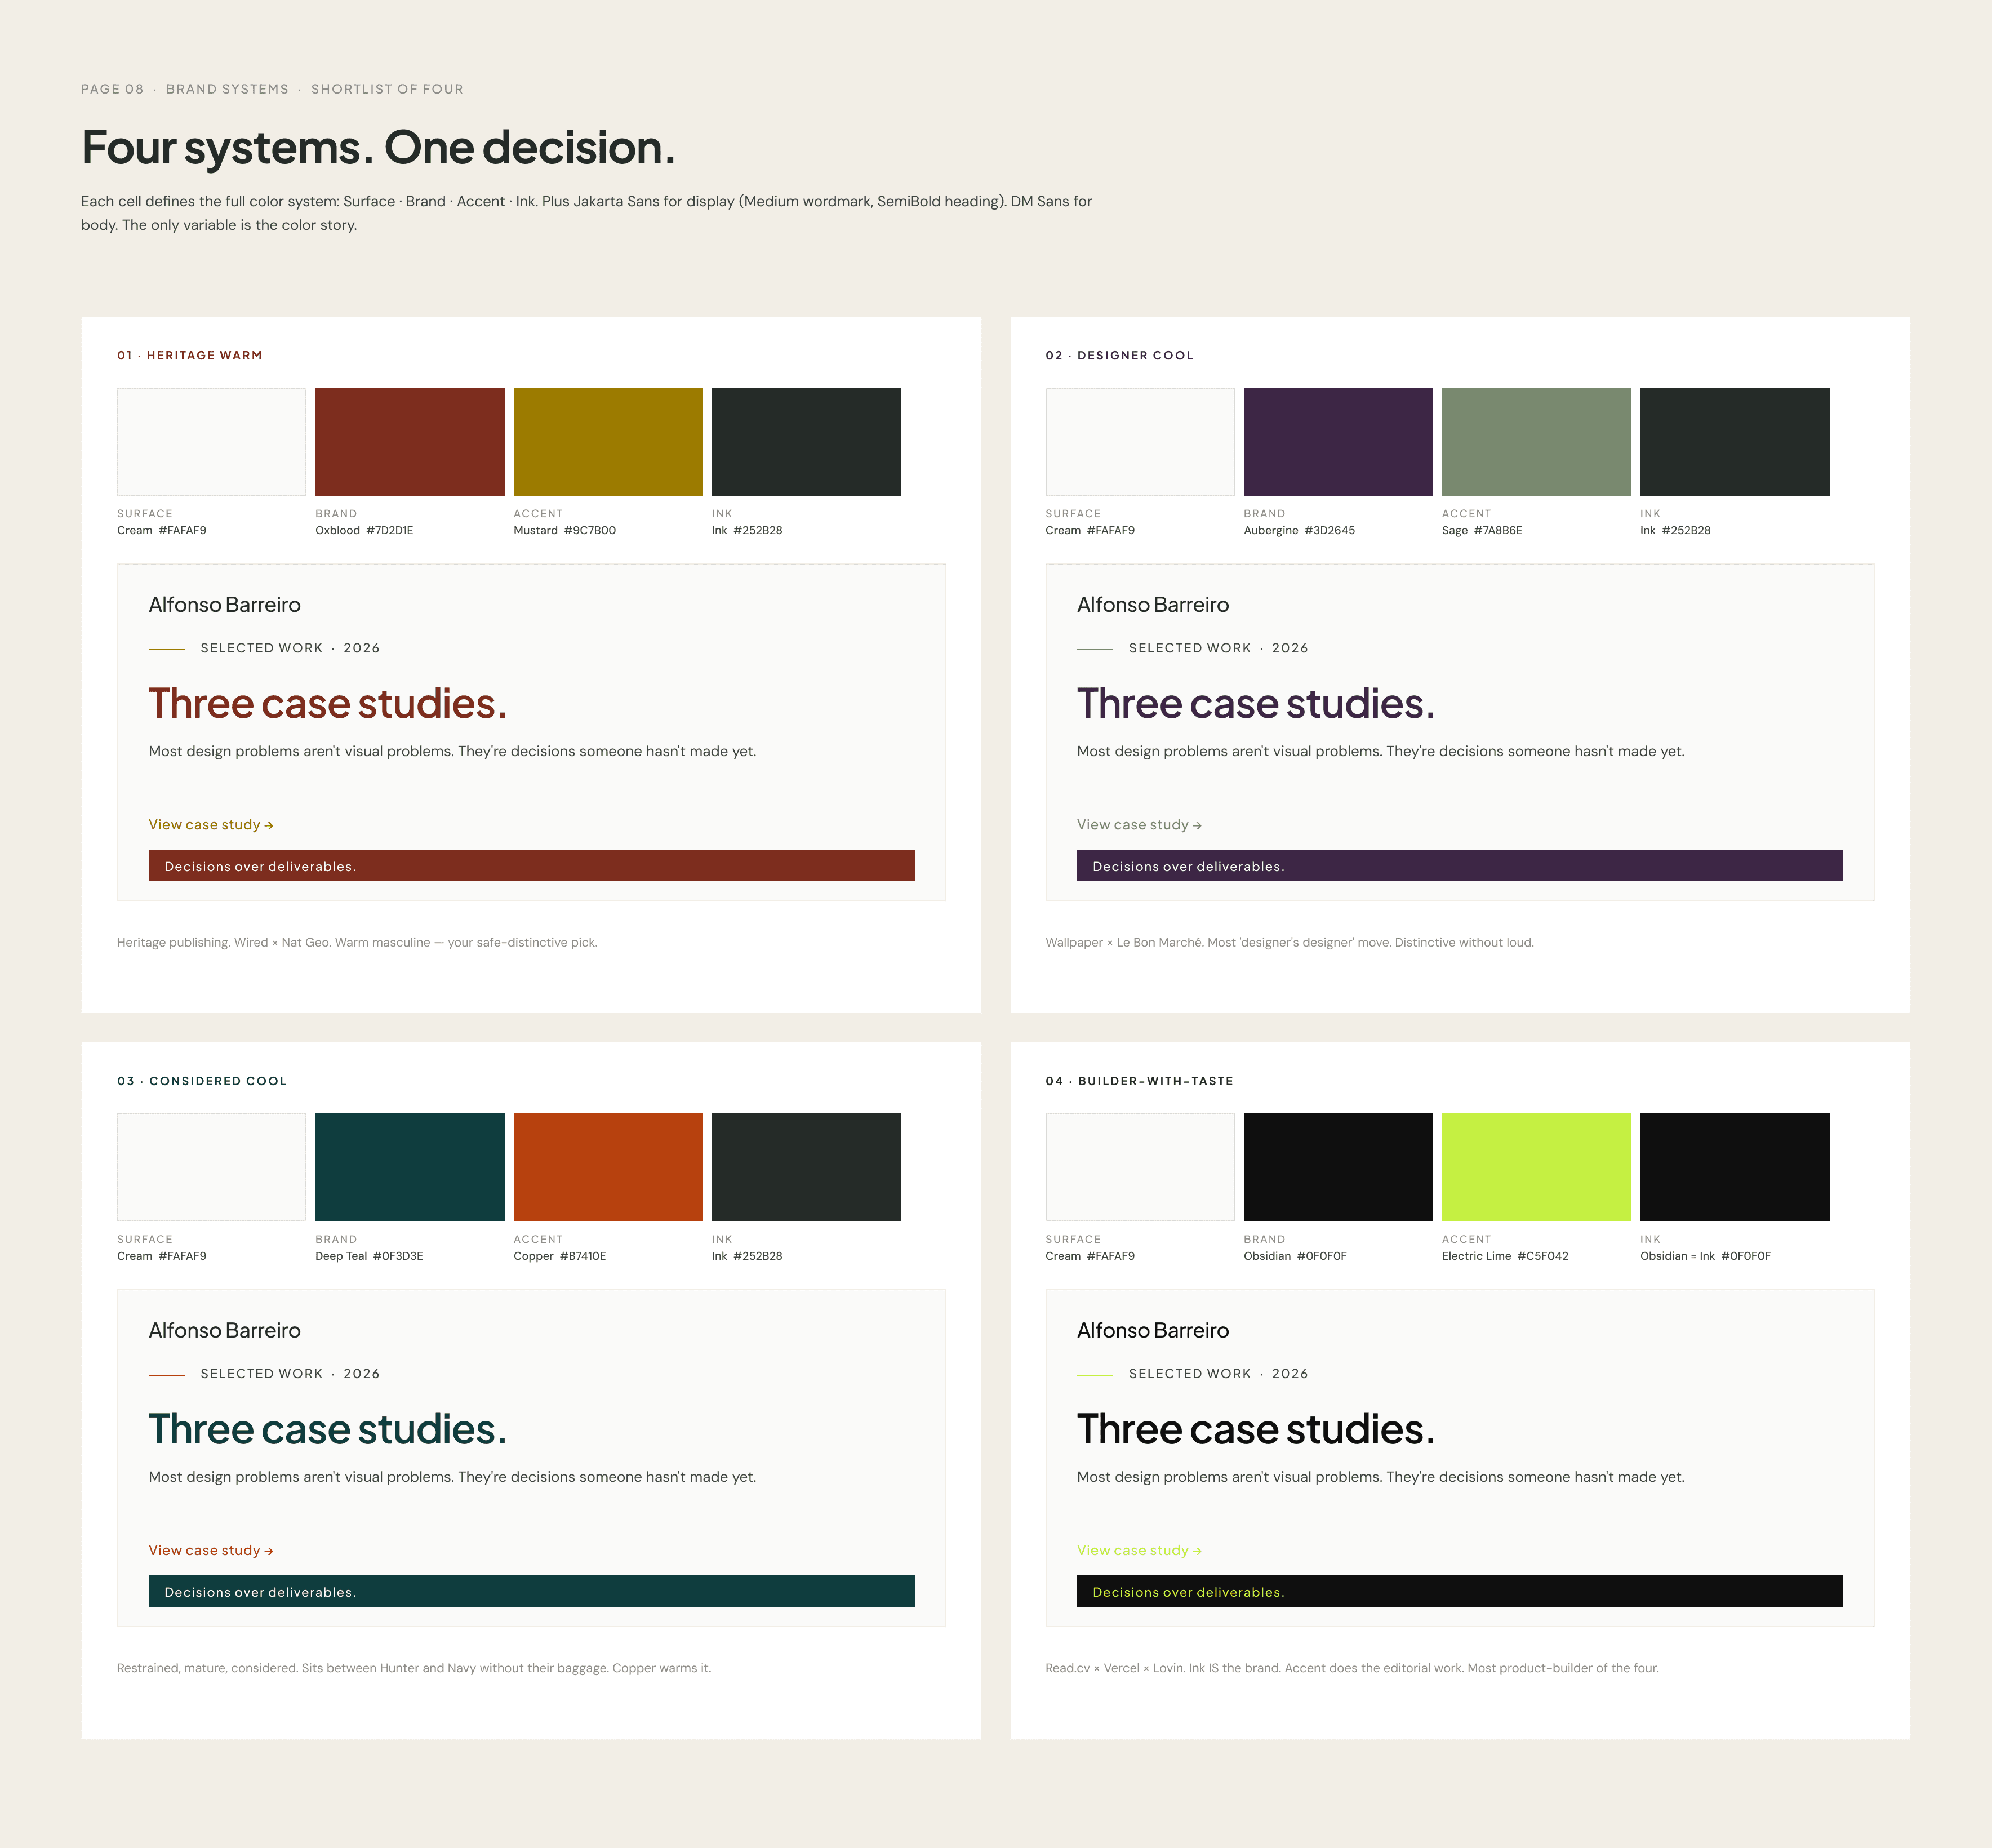The width and height of the screenshot is (1992, 1848).
Task: Click the teal 'Three case studies.' heading
Action: tap(328, 1430)
